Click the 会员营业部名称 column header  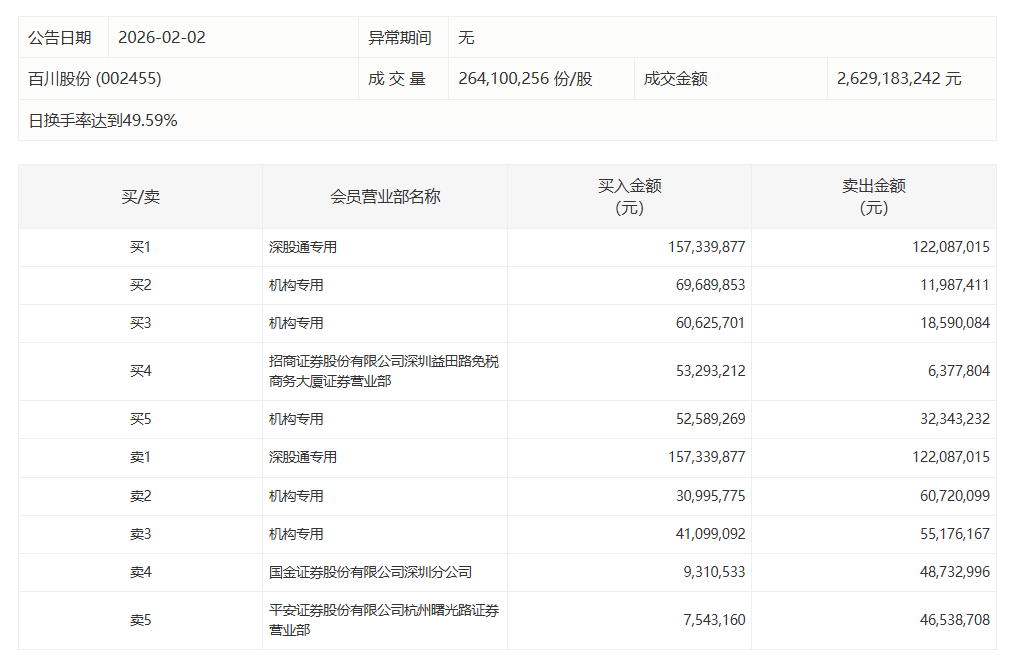pos(385,197)
